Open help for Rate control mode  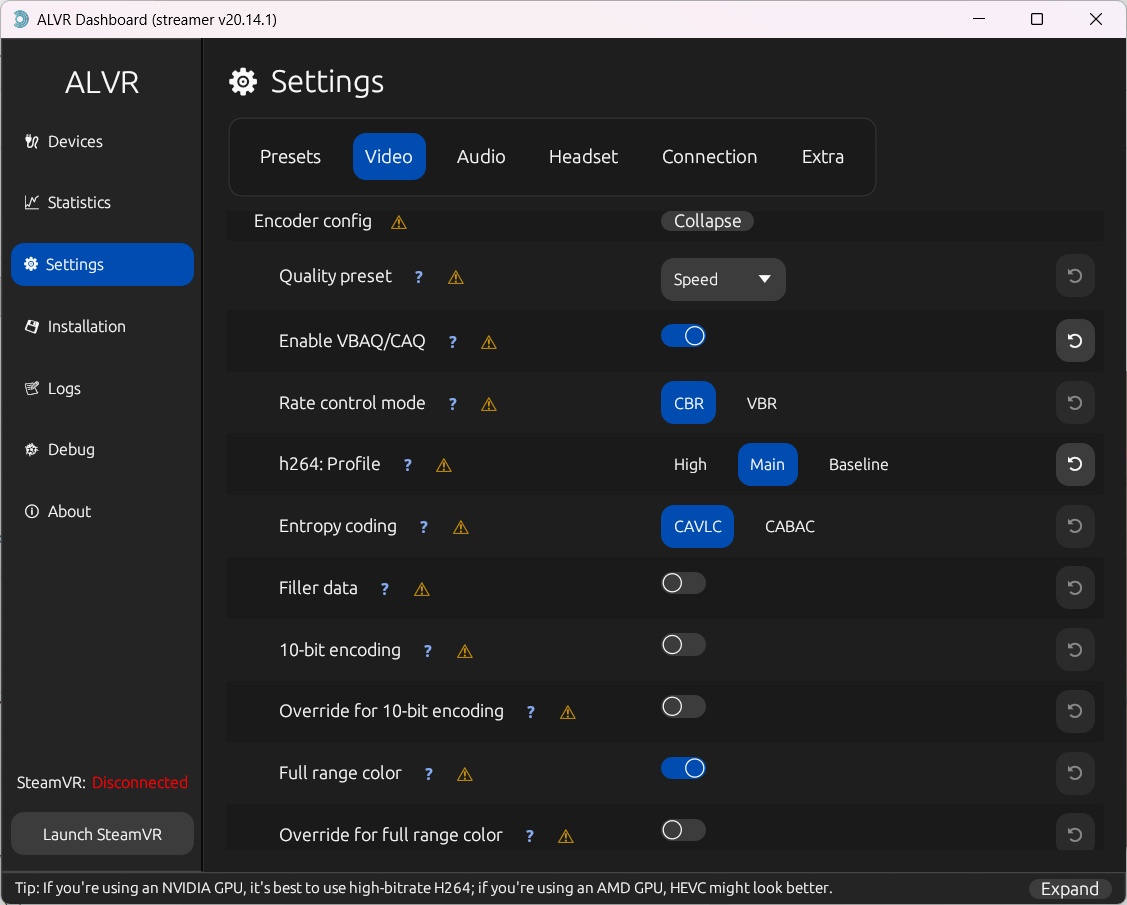(453, 404)
